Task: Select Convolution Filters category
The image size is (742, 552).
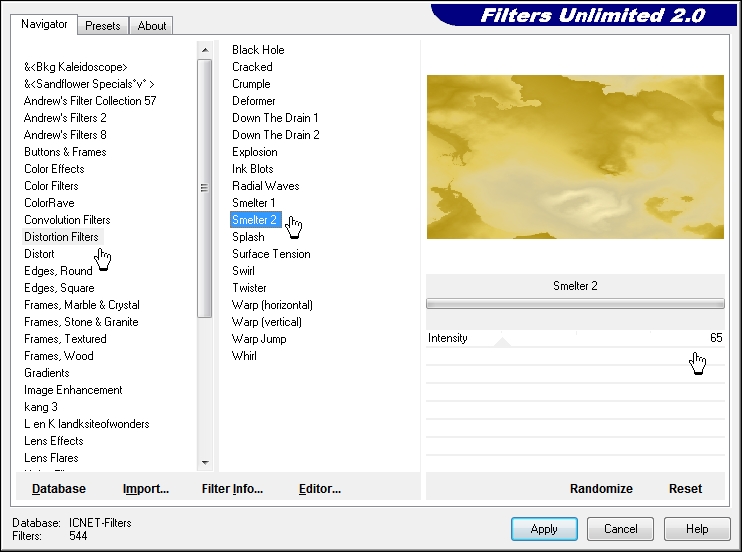Action: coord(67,220)
